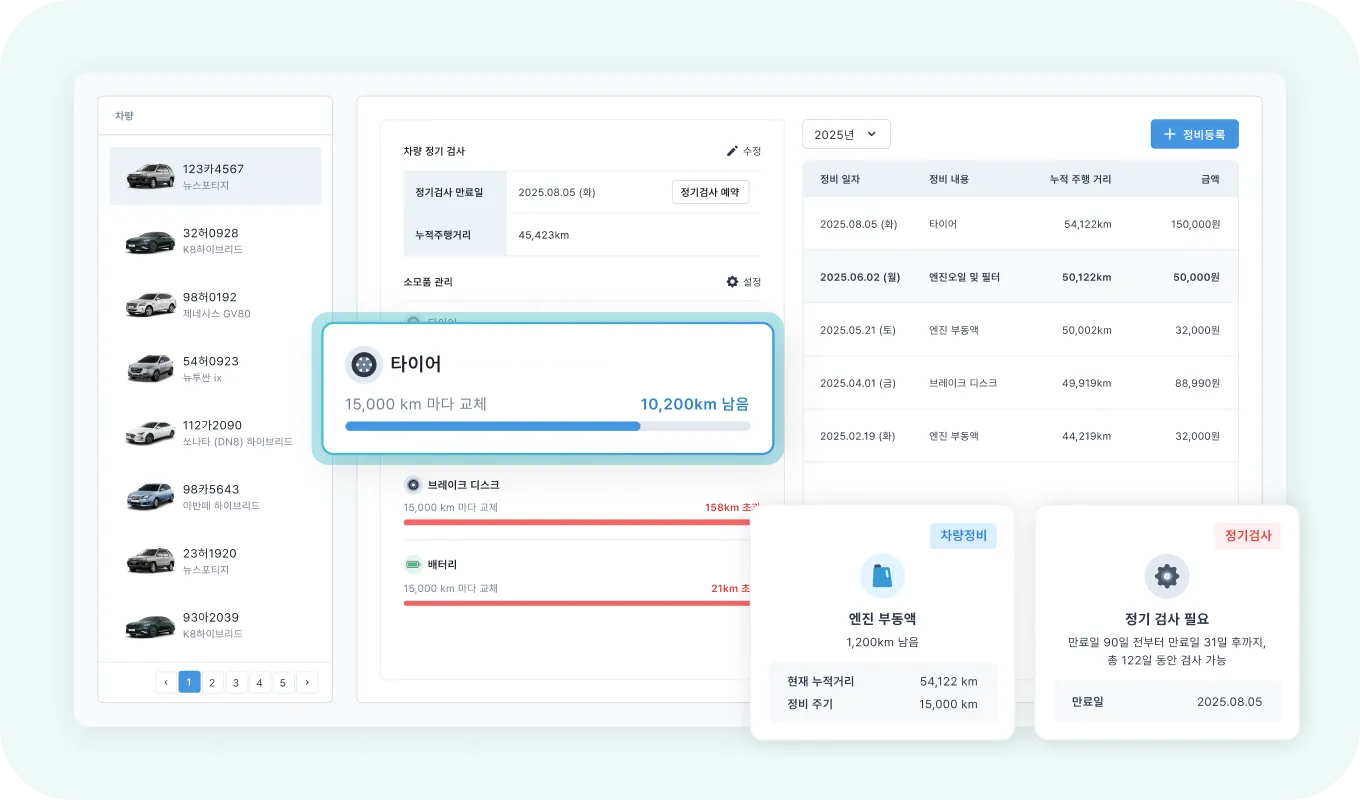Open the 2025년 year dropdown
Image resolution: width=1360 pixels, height=800 pixels.
point(846,134)
